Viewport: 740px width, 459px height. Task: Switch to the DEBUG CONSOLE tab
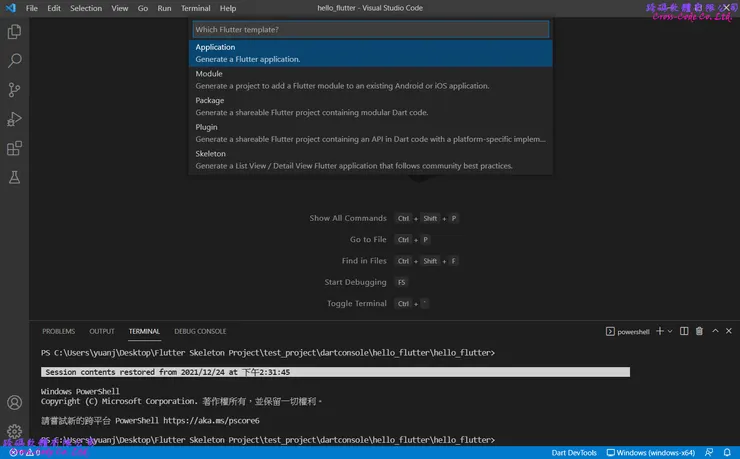200,331
